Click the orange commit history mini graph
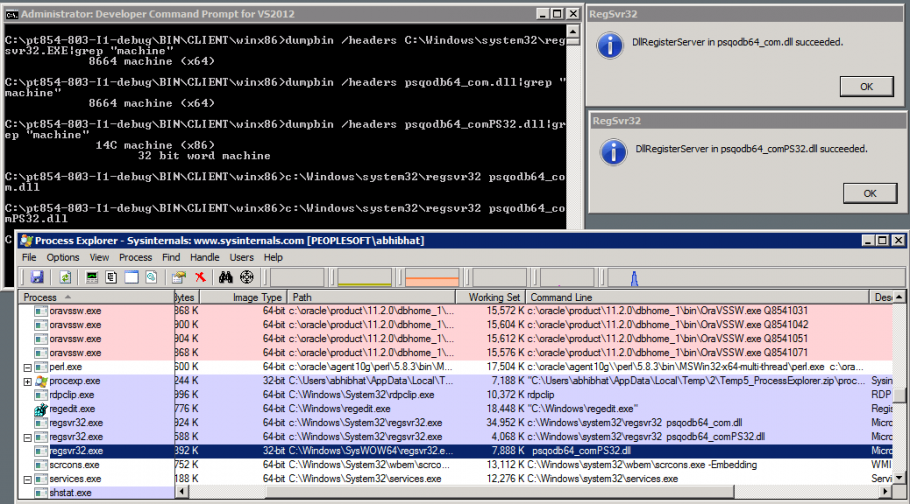This screenshot has width=910, height=504. tap(432, 278)
